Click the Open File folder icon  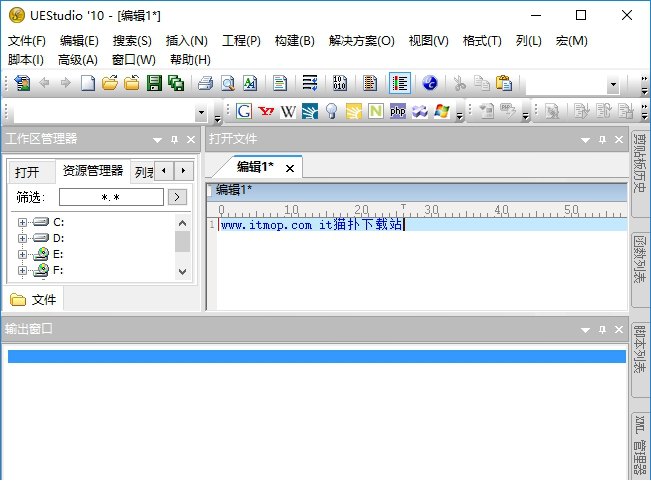[110, 83]
